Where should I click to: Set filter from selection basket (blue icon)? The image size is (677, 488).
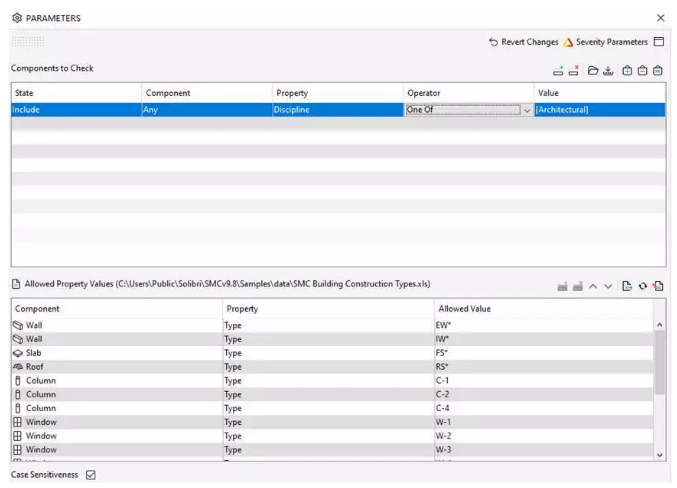click(x=658, y=70)
